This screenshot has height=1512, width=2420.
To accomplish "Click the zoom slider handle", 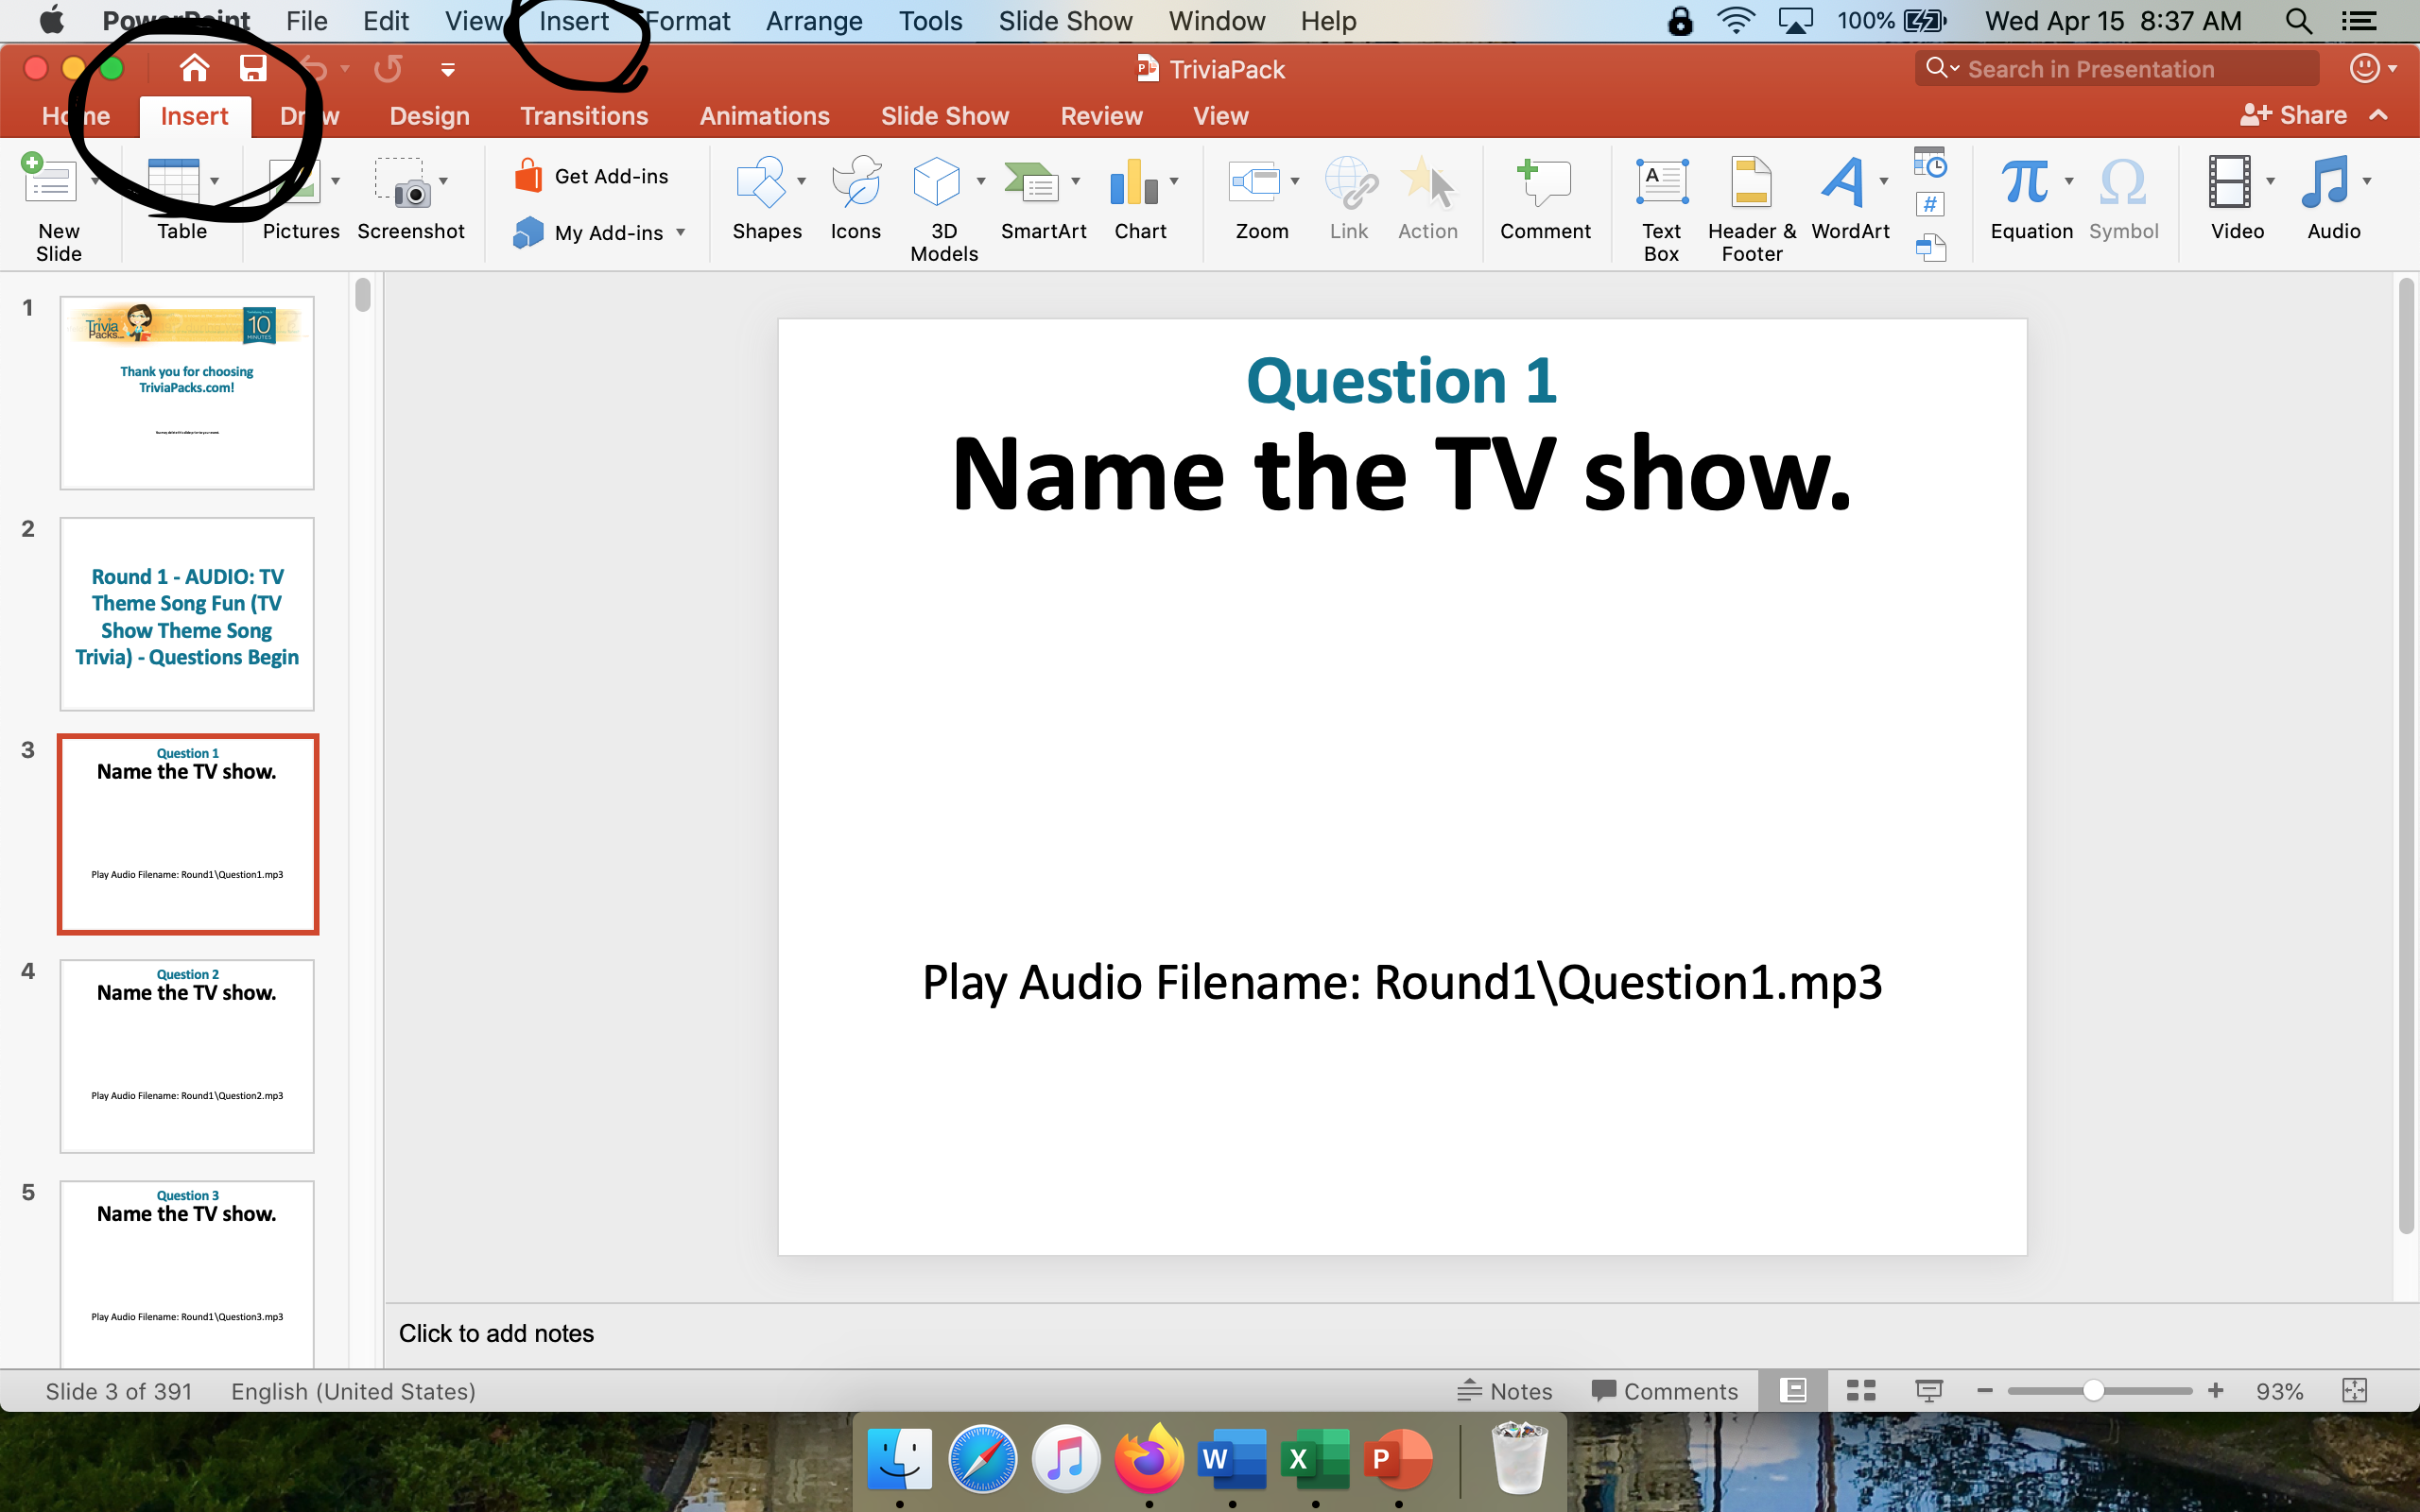I will (2092, 1391).
